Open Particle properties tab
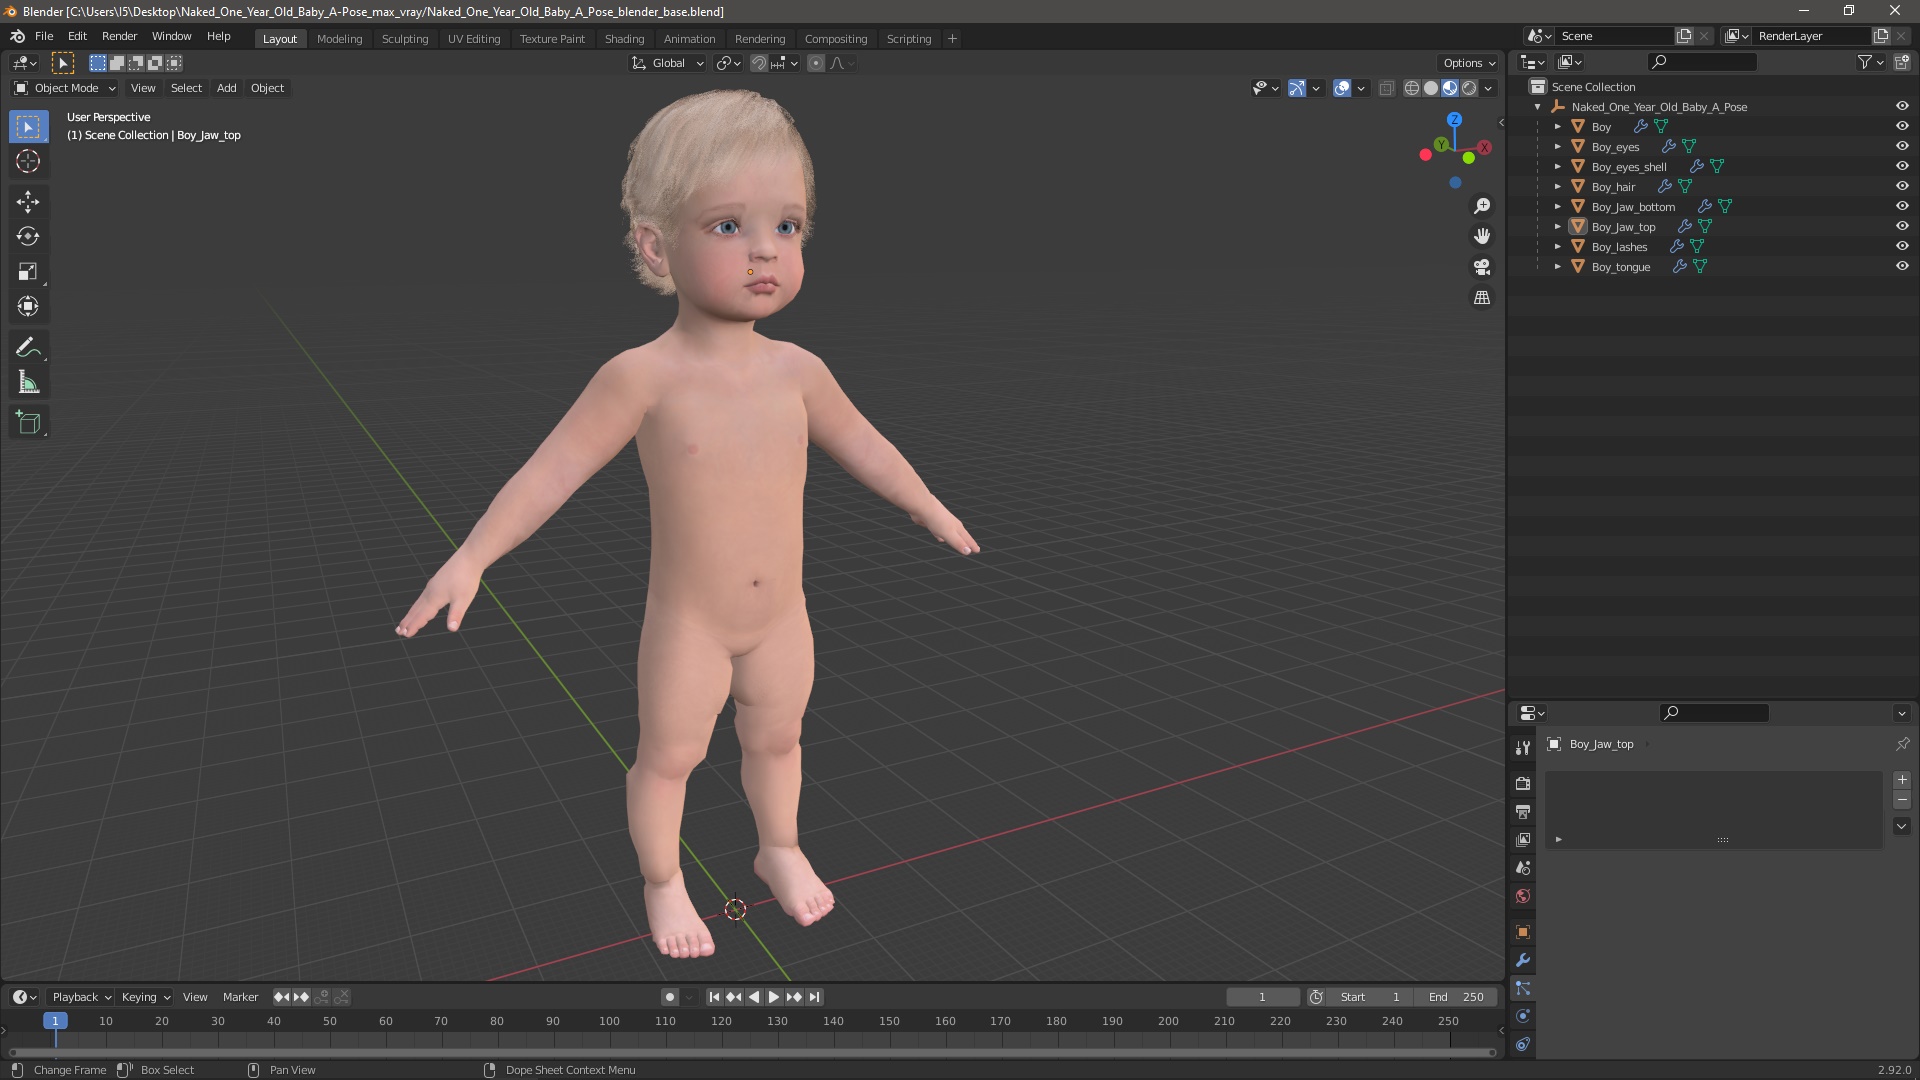1920x1080 pixels. (1523, 988)
